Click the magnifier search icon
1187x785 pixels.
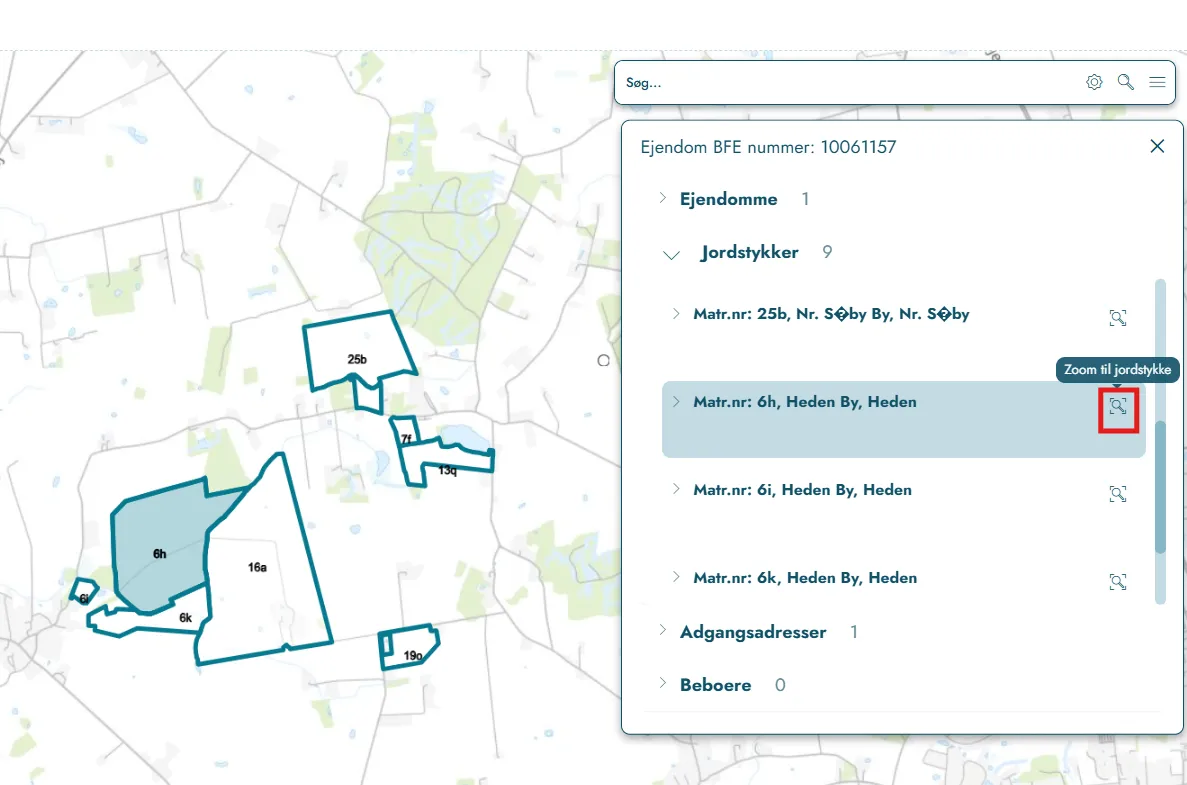pyautogui.click(x=1126, y=82)
